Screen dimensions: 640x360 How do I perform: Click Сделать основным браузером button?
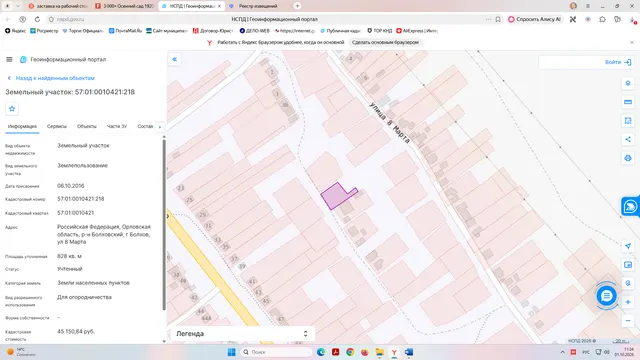point(385,42)
